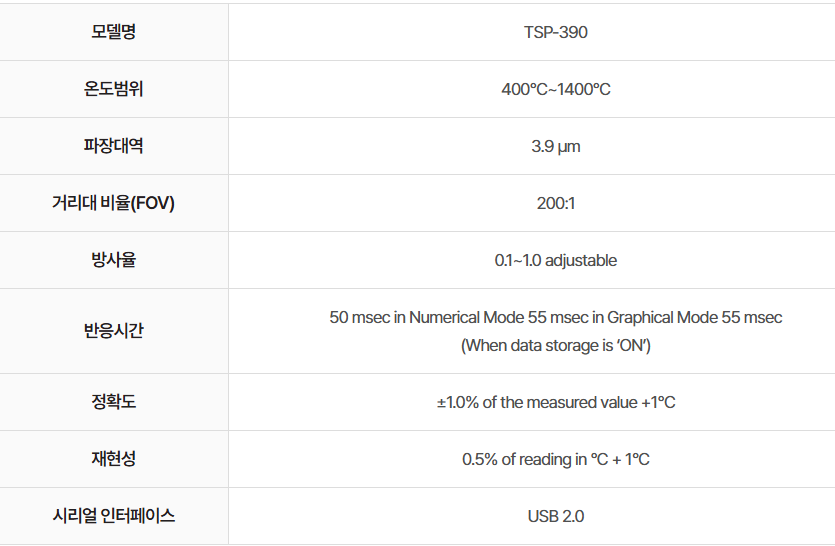Screen dimensions: 835x546
Task: Click the 재현성 row header
Action: (113, 459)
